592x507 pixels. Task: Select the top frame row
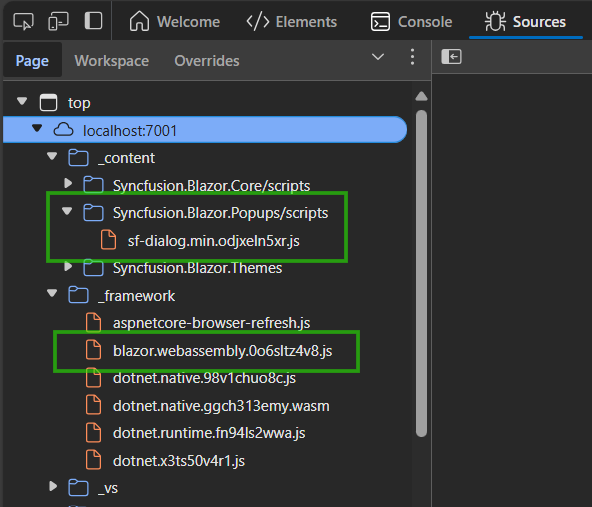point(206,103)
